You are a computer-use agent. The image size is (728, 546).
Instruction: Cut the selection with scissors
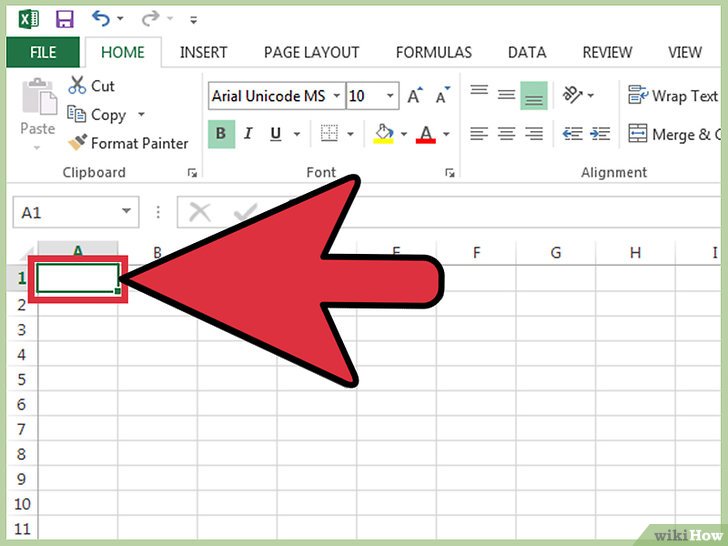pyautogui.click(x=91, y=86)
